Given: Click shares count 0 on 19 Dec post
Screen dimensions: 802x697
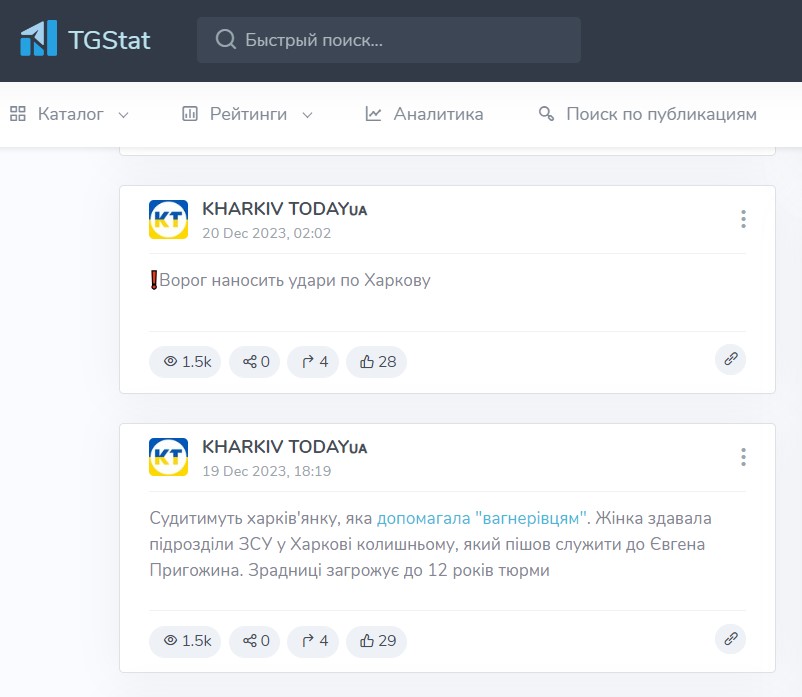Looking at the screenshot, I should (255, 641).
